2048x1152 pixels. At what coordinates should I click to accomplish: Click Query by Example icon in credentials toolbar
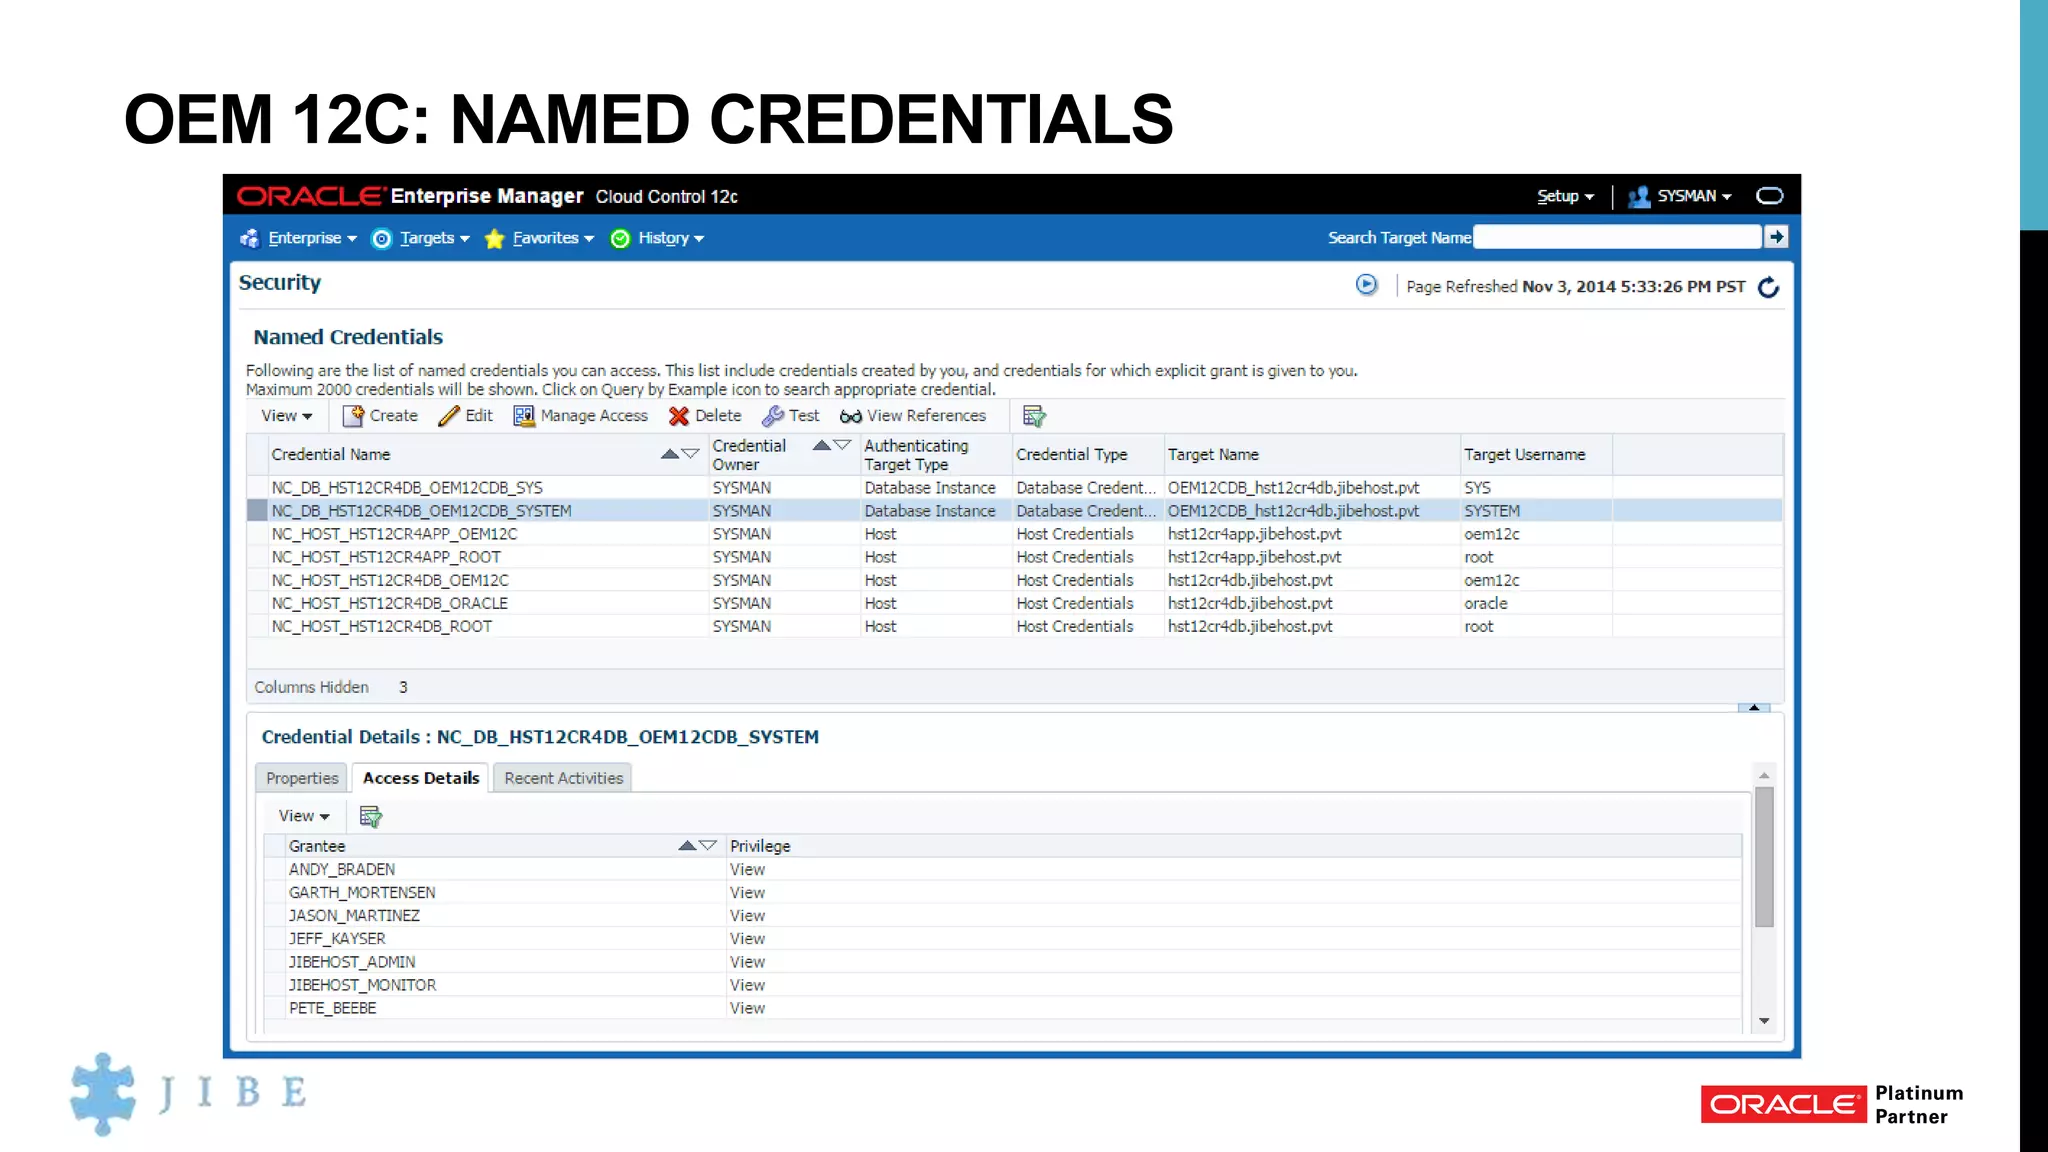tap(1034, 416)
